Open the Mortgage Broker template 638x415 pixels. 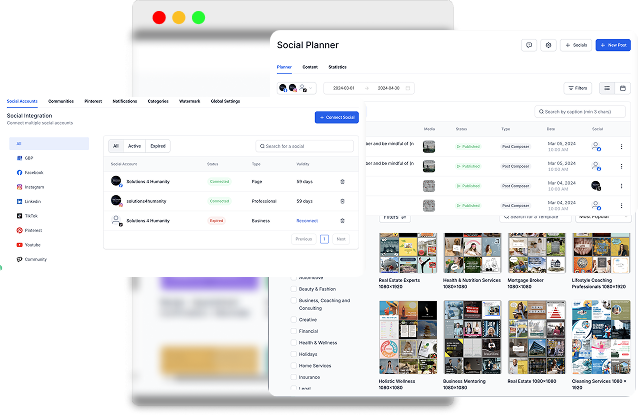536,253
